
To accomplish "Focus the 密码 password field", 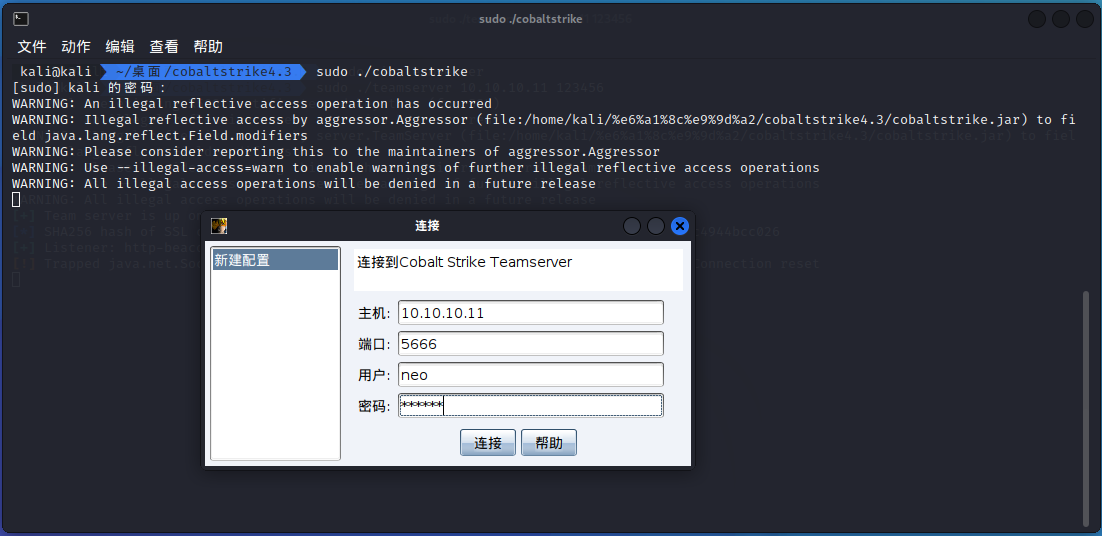I will tap(531, 405).
